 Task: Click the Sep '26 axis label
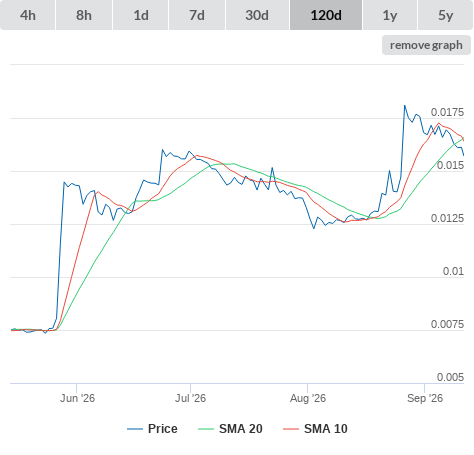point(425,398)
